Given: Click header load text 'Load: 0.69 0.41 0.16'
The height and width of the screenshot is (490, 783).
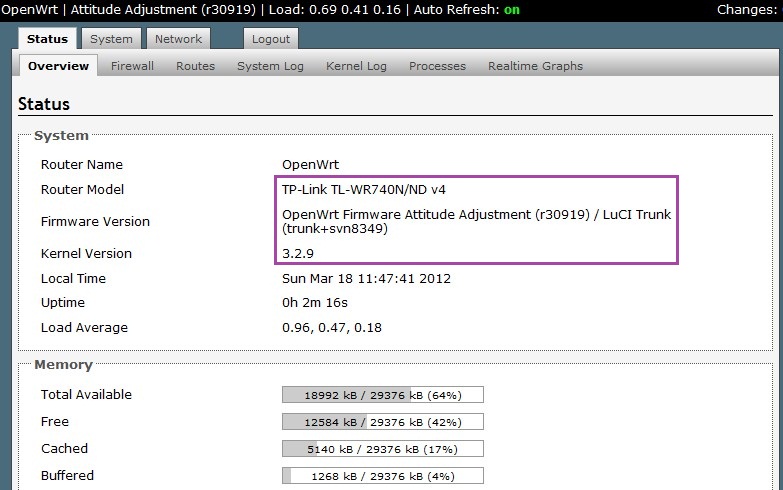Looking at the screenshot, I should click(x=335, y=9).
